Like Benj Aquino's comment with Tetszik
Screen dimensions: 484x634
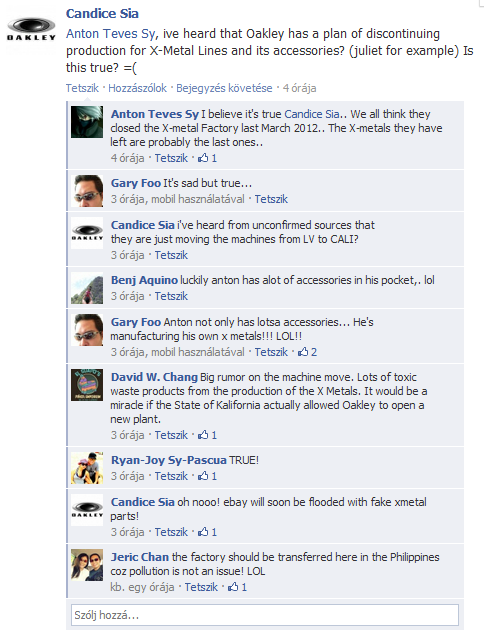(x=171, y=296)
